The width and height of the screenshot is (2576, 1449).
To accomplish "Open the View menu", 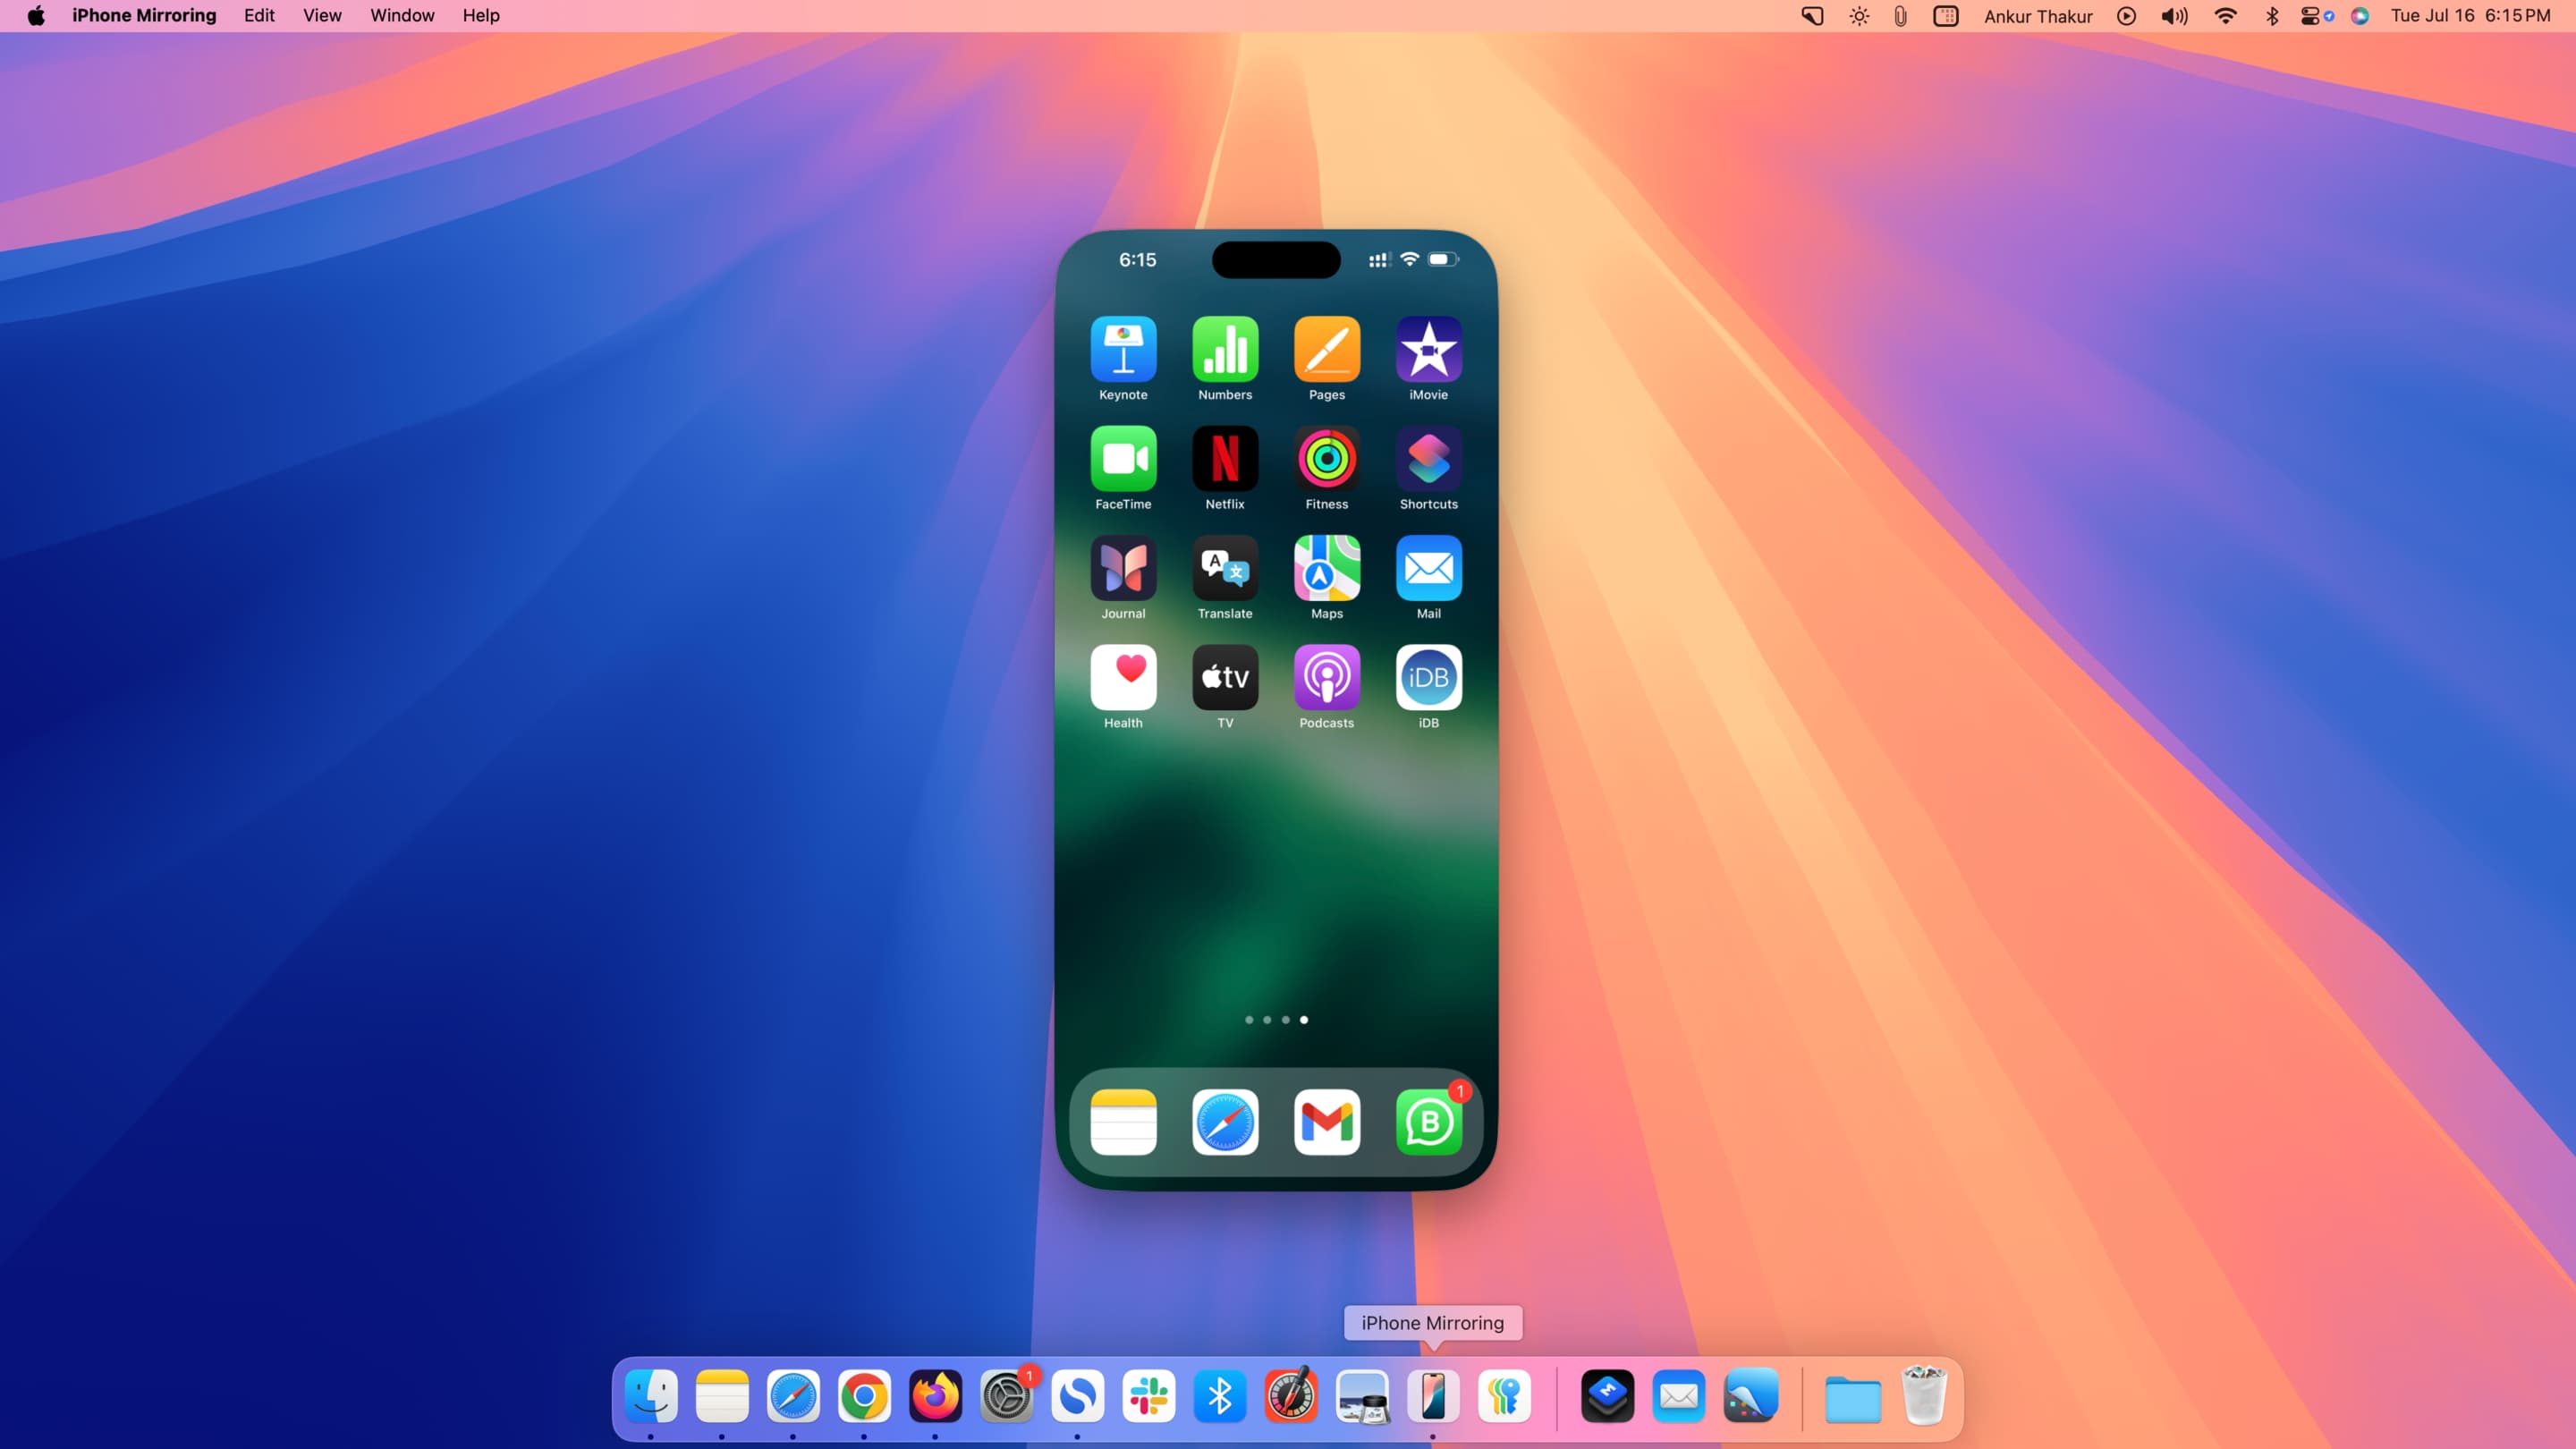I will (322, 16).
